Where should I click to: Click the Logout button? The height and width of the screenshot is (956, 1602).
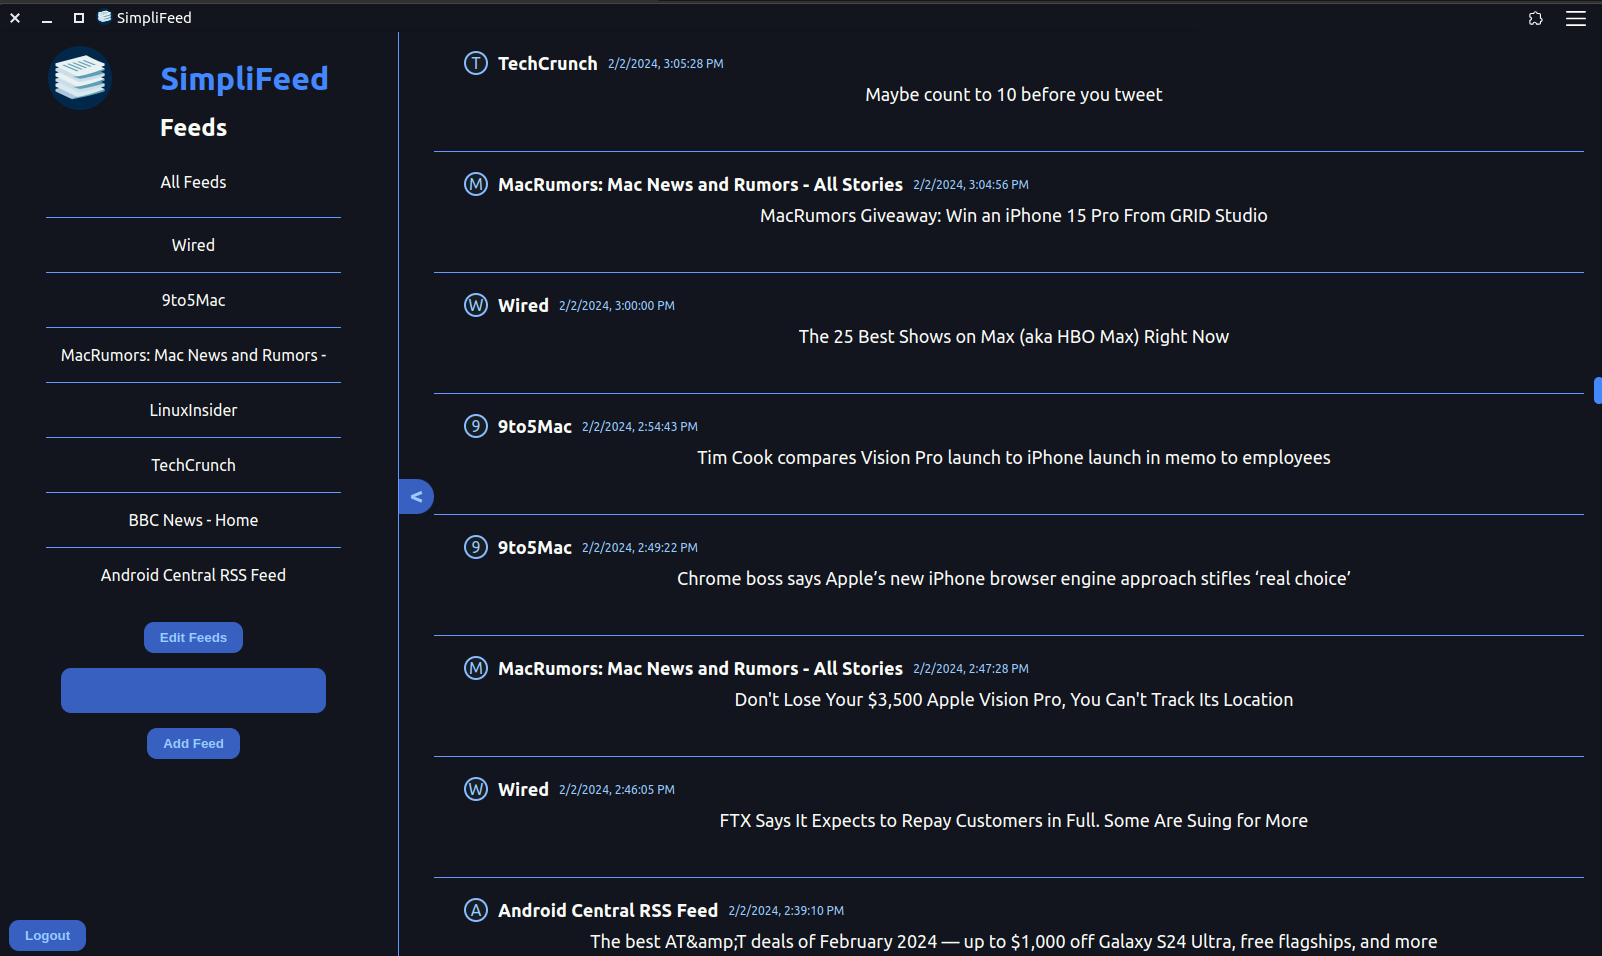point(47,935)
